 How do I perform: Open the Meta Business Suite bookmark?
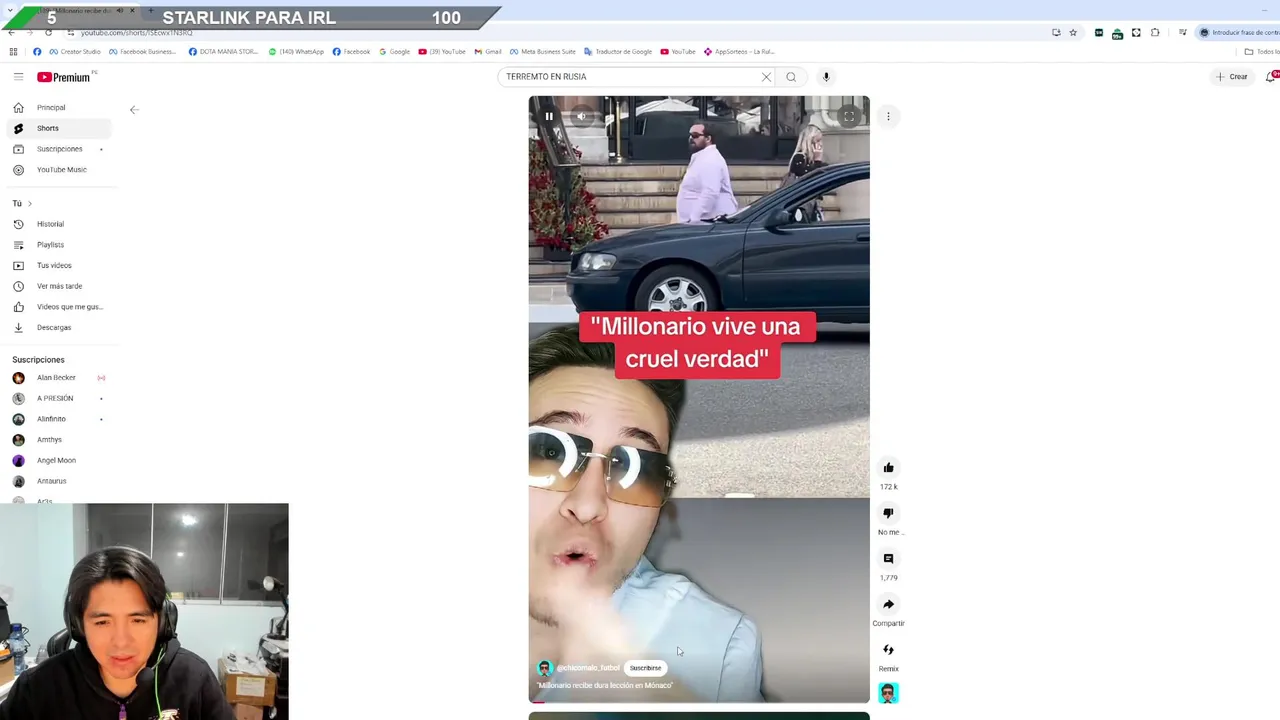pos(543,52)
